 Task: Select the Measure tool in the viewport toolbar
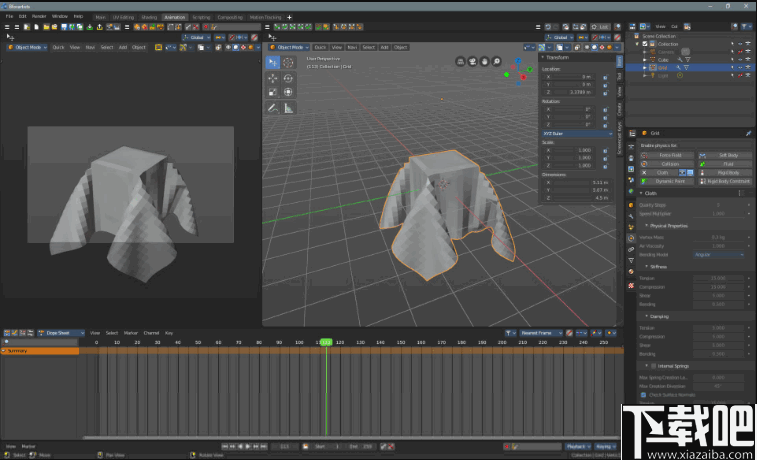point(288,108)
